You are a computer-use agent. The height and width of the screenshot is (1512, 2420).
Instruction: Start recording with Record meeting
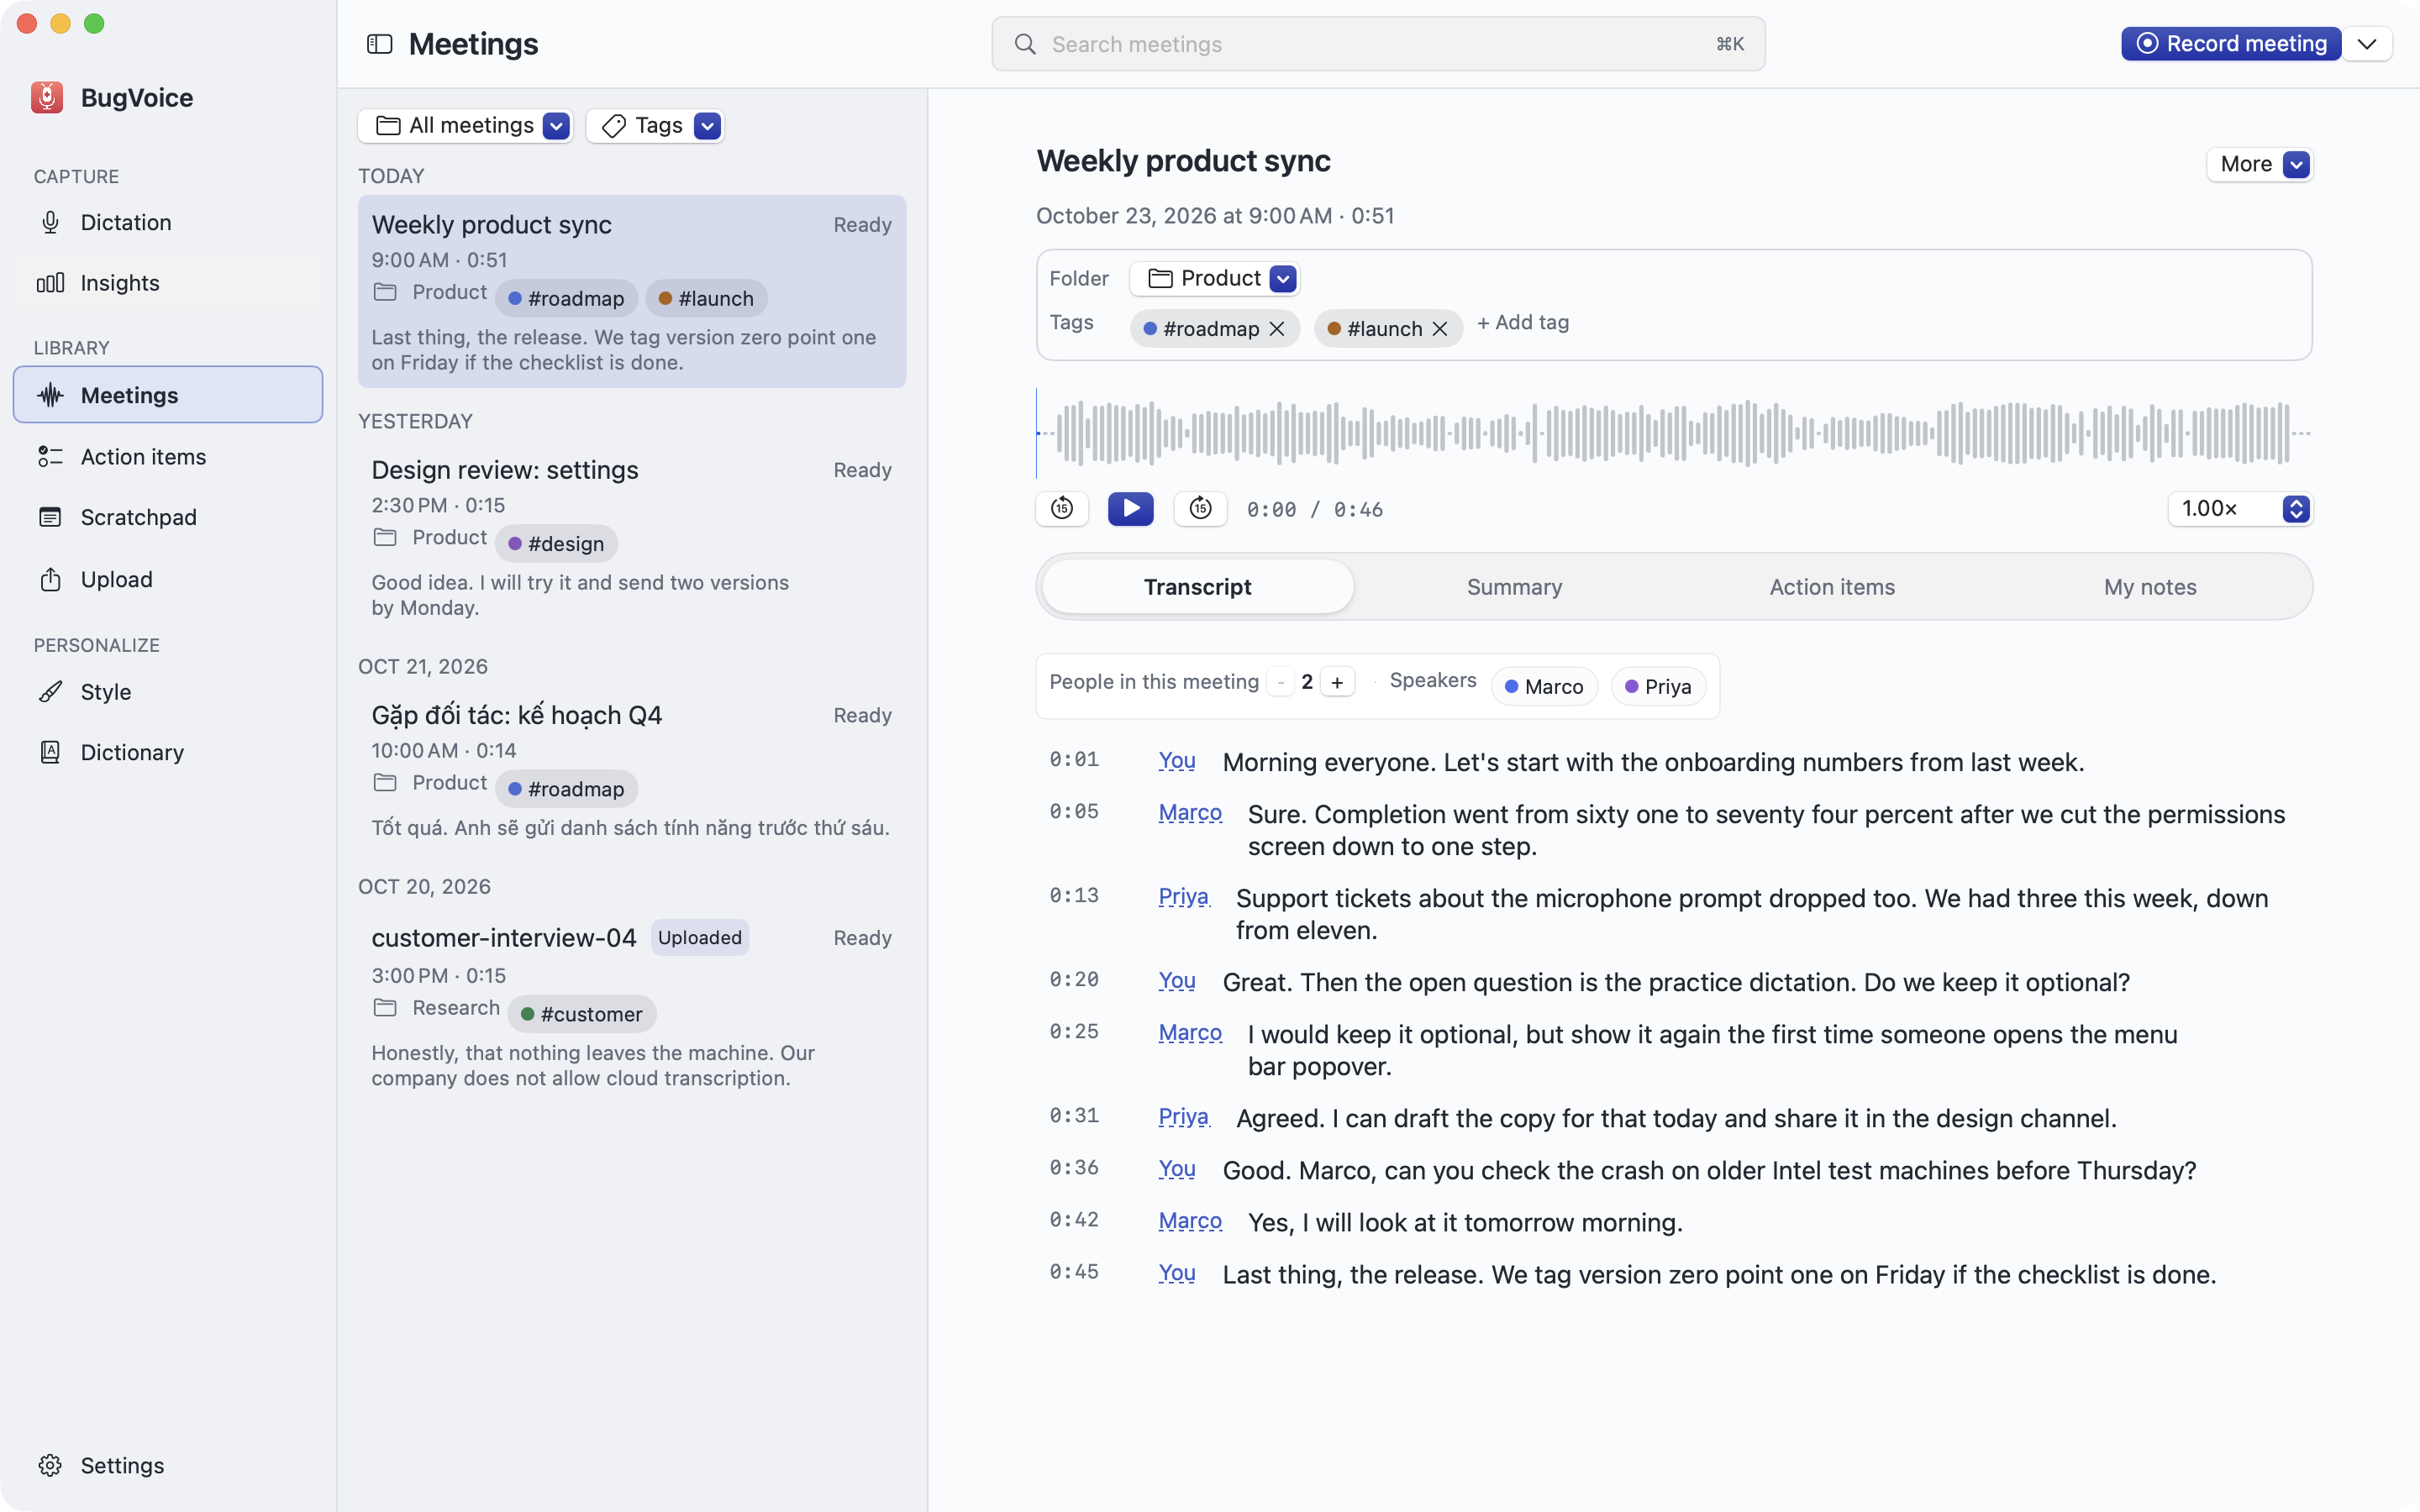point(2231,44)
